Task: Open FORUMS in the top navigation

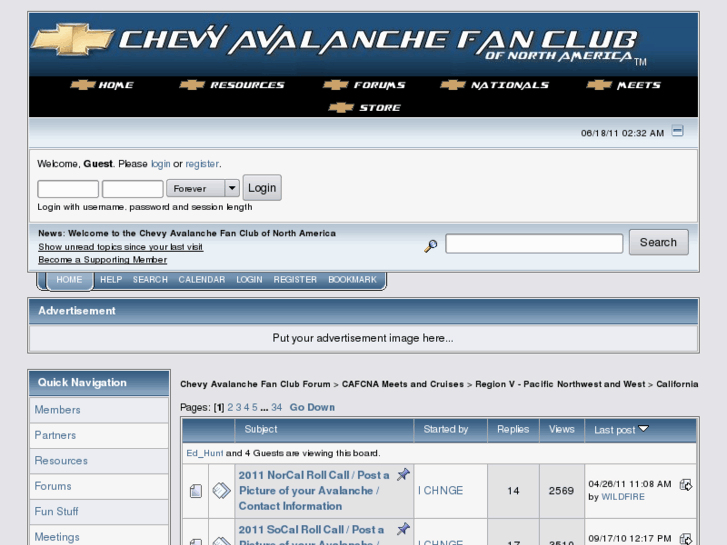Action: click(x=379, y=85)
